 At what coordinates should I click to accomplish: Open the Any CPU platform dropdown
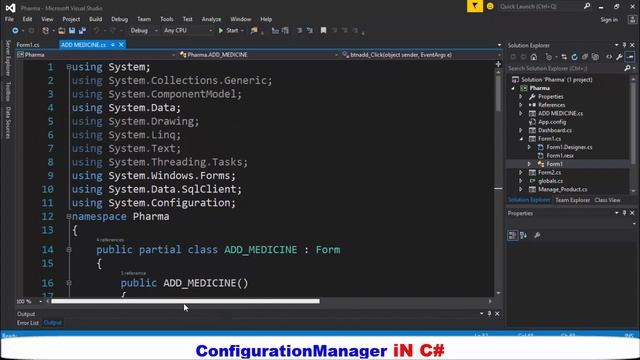click(211, 31)
